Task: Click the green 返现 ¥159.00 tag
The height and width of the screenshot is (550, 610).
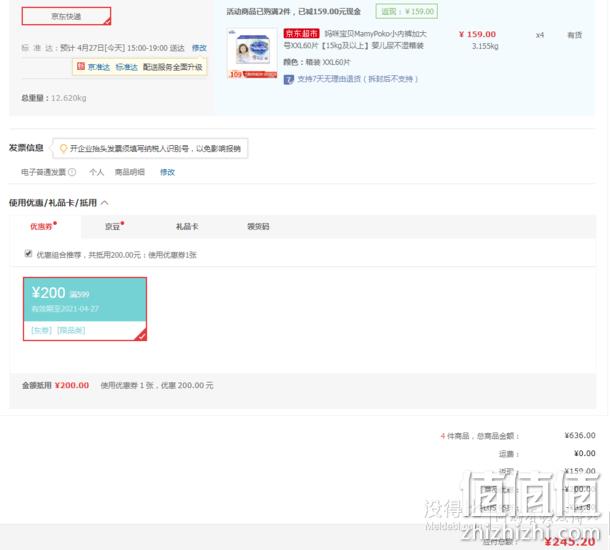Action: (407, 11)
